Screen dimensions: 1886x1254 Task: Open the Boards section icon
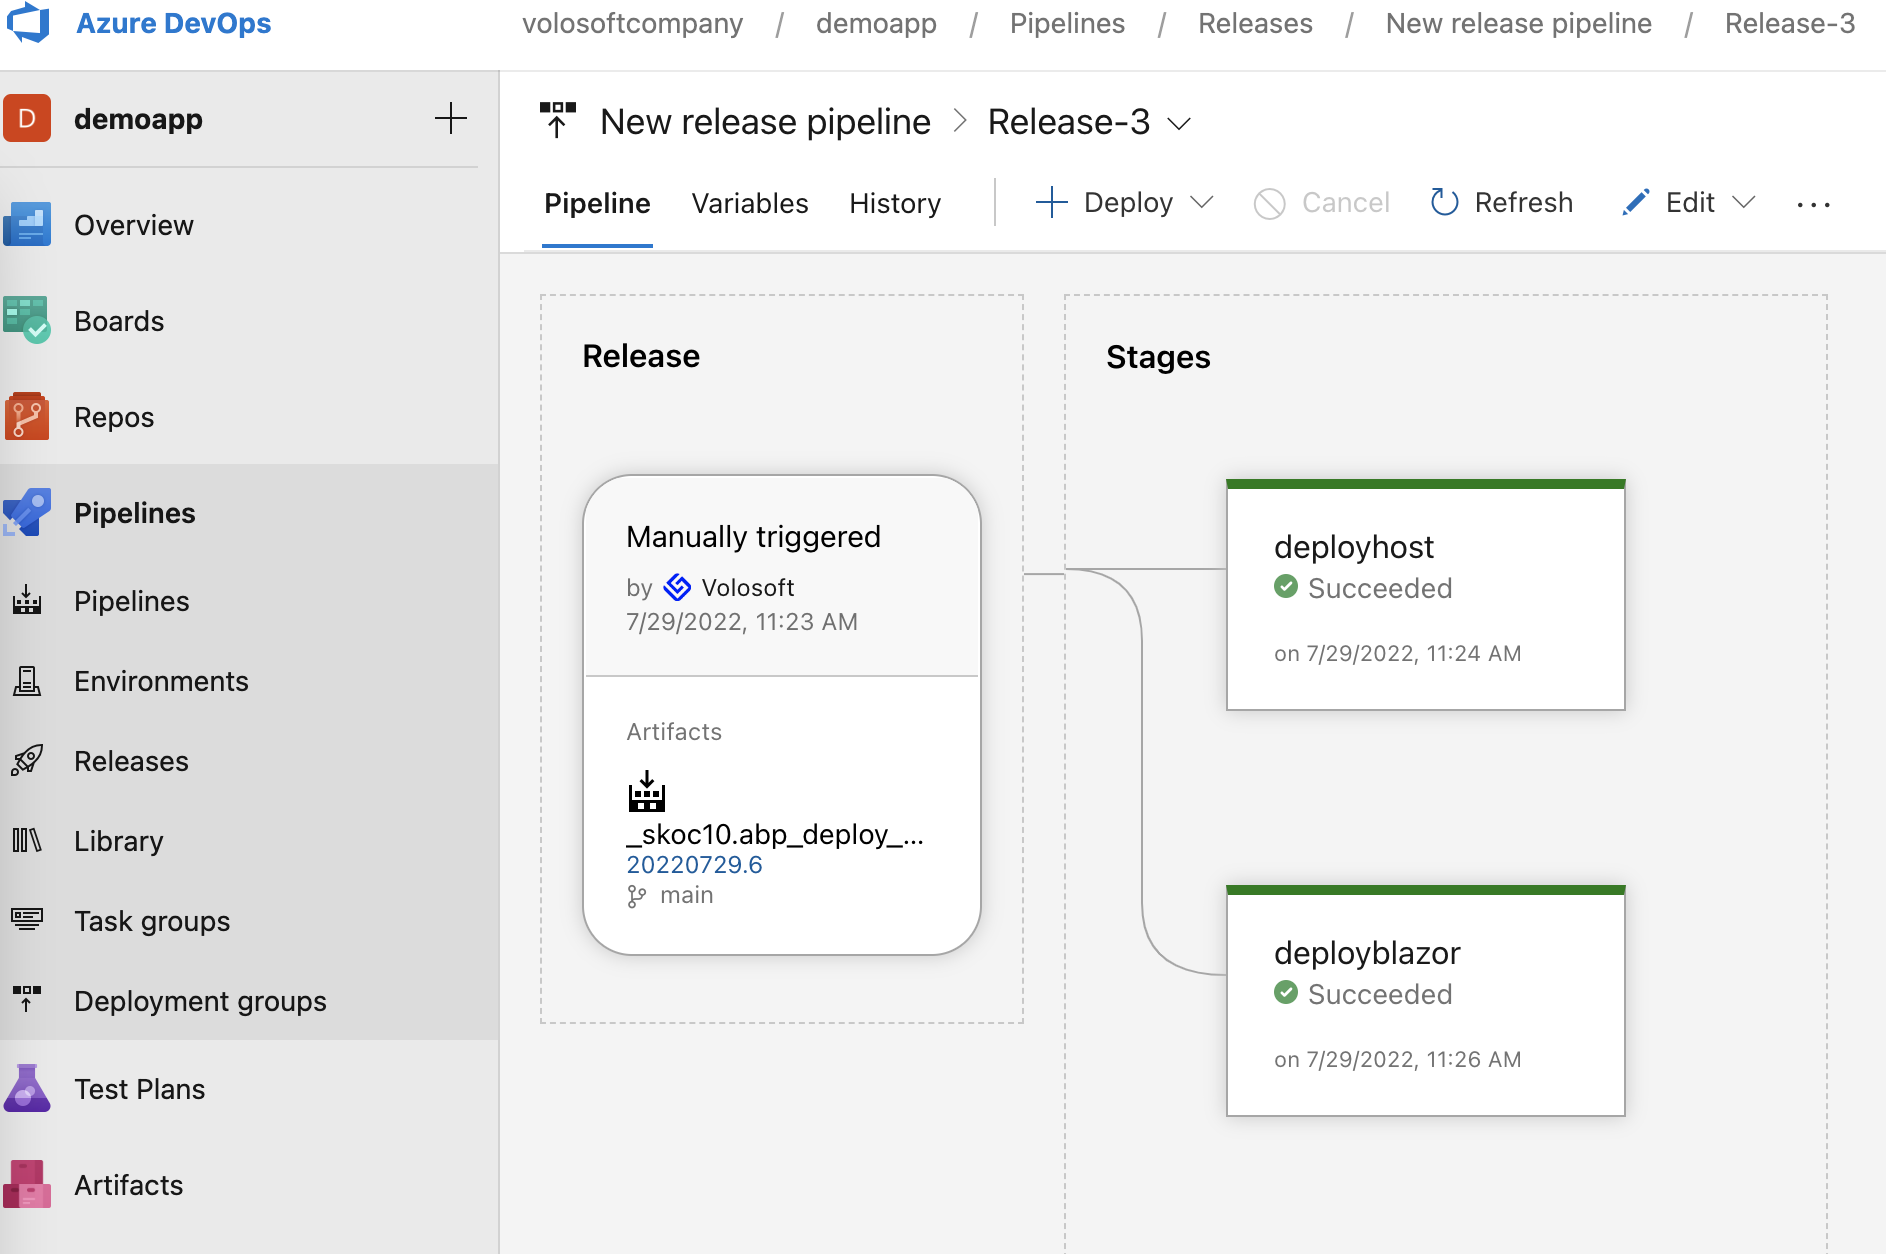pyautogui.click(x=27, y=320)
